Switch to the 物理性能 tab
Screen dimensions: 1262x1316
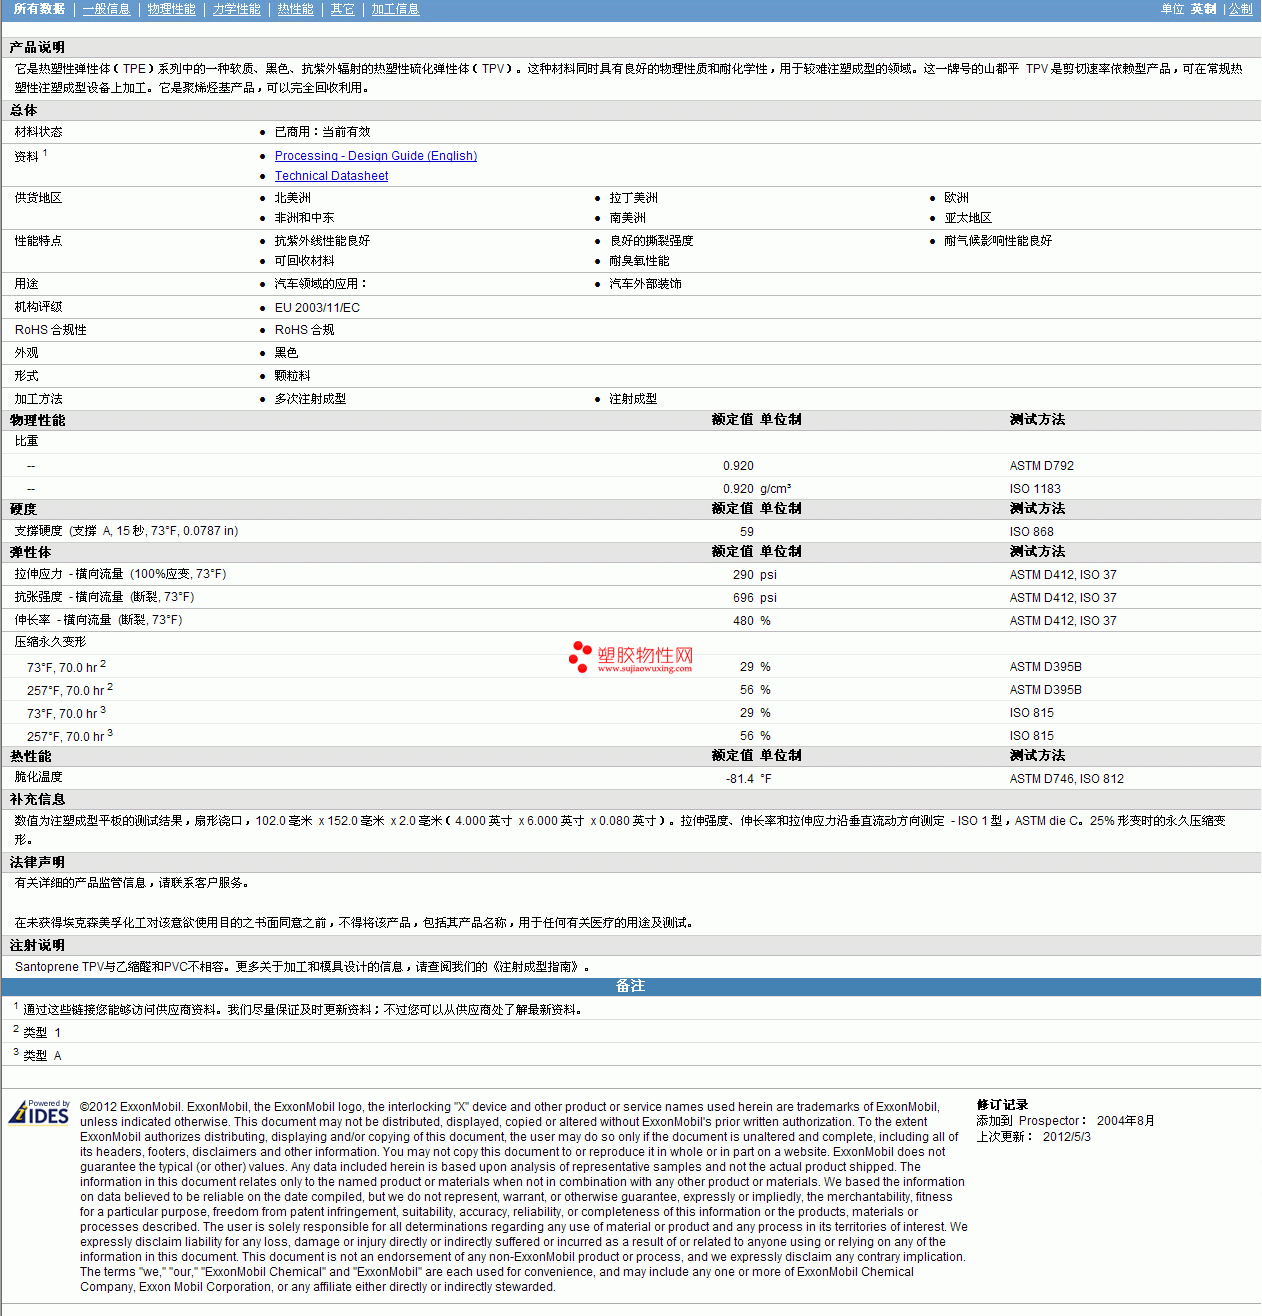tap(171, 9)
